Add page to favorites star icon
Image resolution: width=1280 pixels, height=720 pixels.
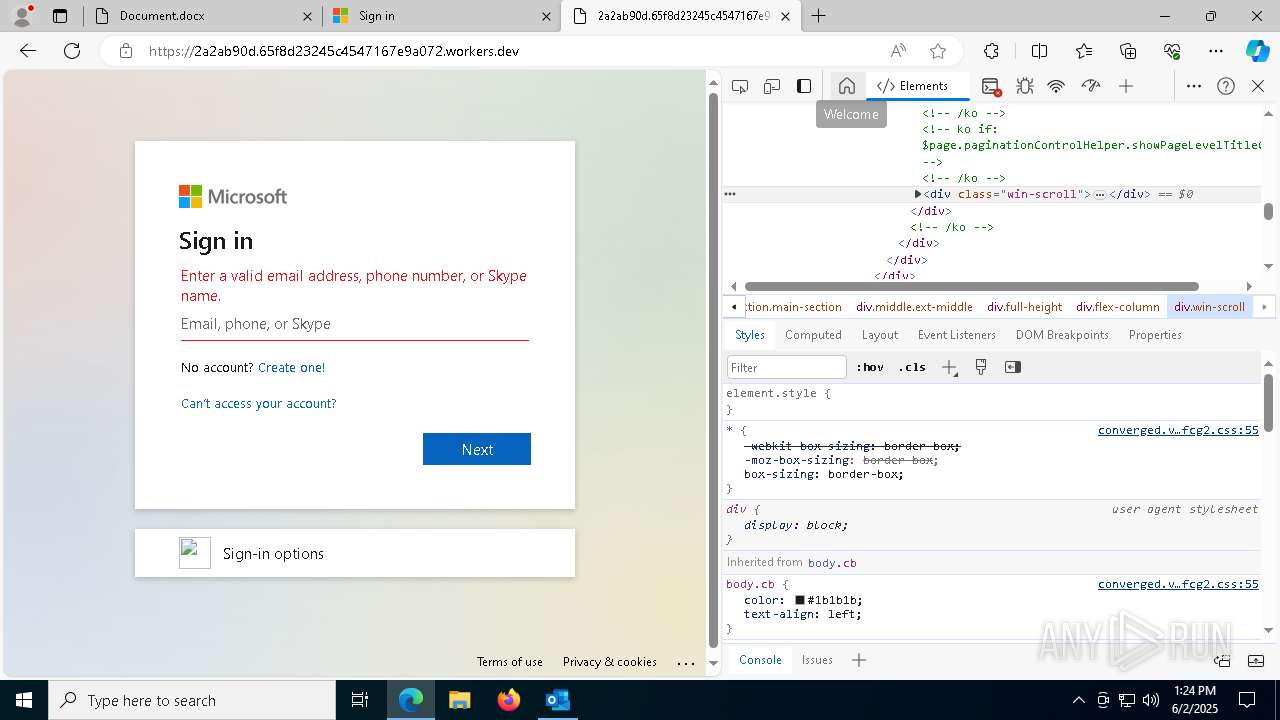pyautogui.click(x=938, y=51)
